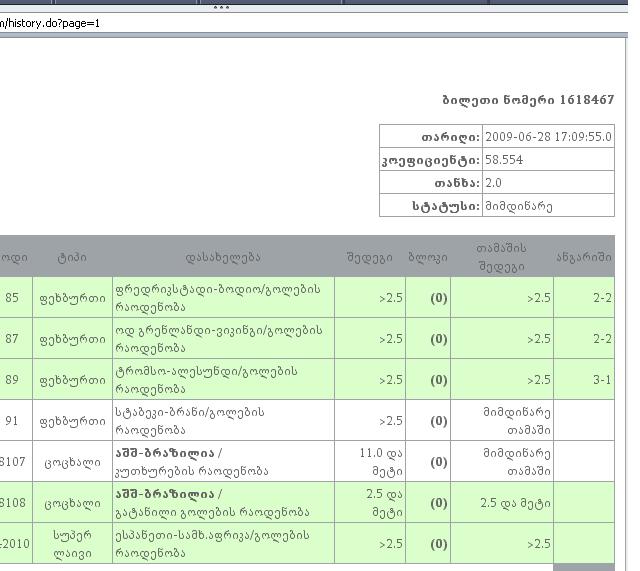Click the კოეფიციენტი label cell
Screen dimensions: 640x571
431,160
